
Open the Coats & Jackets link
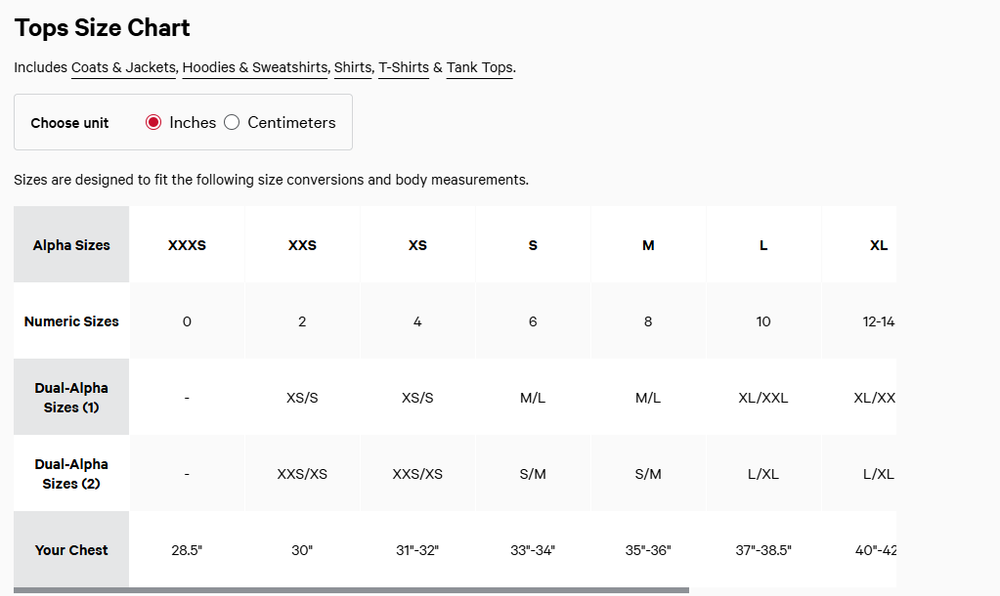pyautogui.click(x=123, y=68)
